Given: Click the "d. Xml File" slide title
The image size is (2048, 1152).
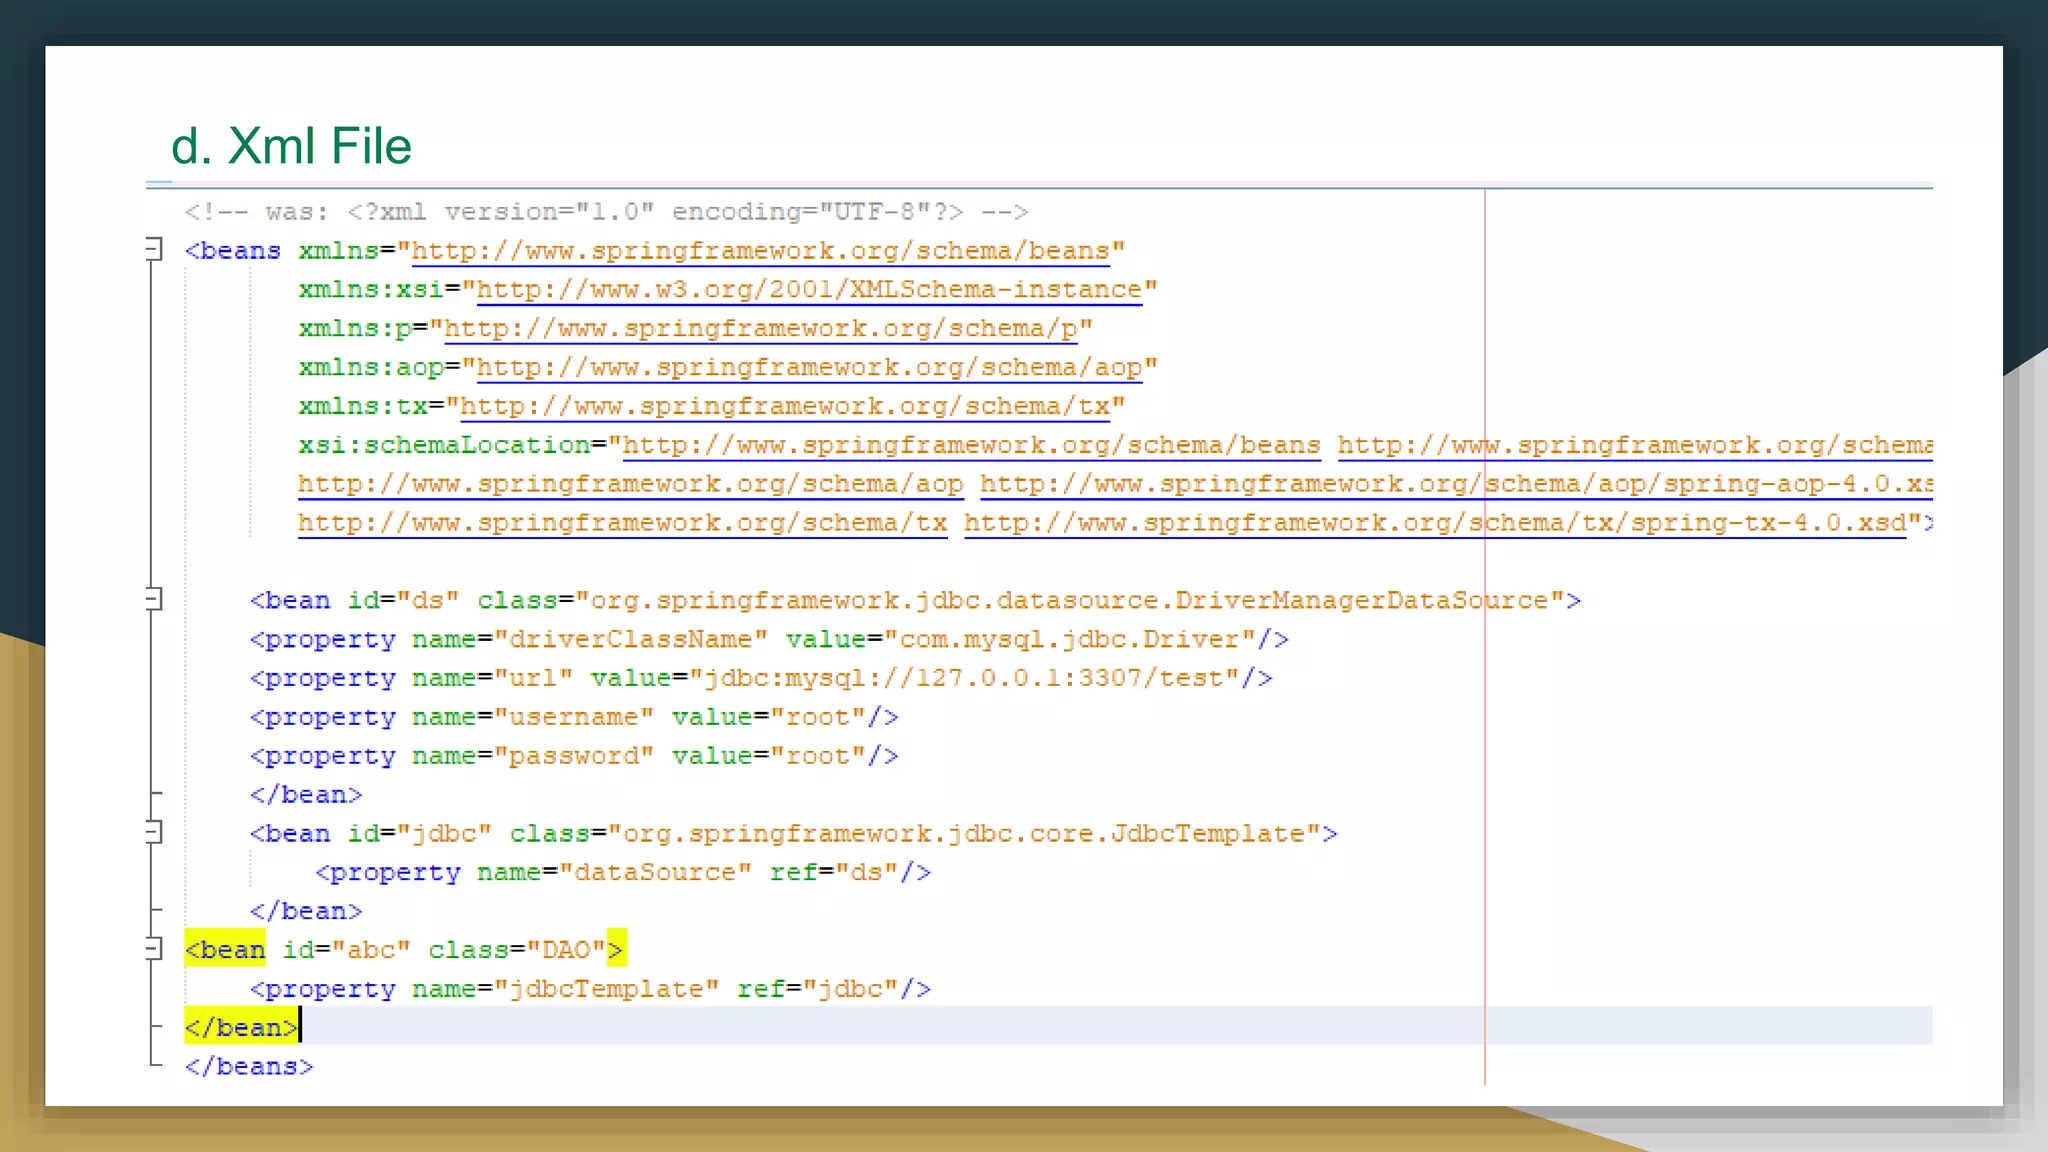Looking at the screenshot, I should coord(291,146).
